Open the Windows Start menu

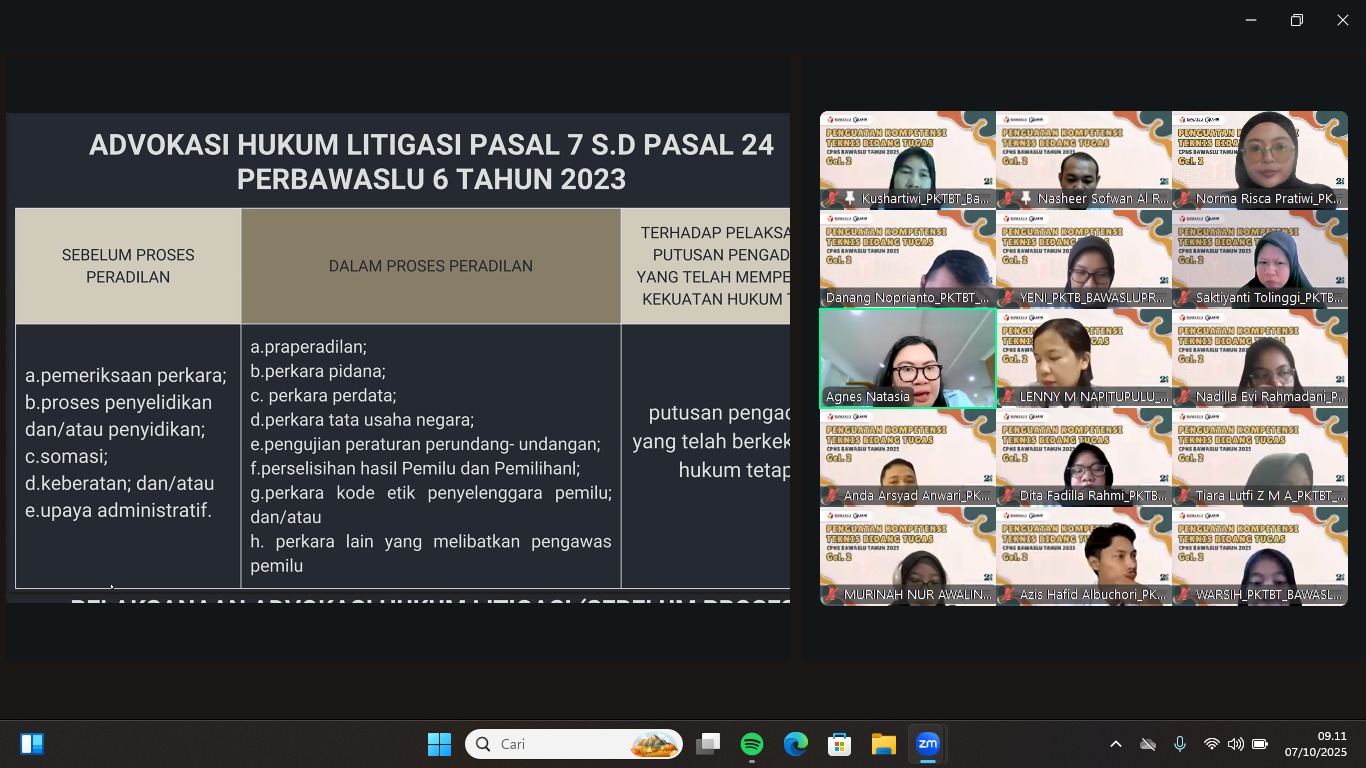tap(439, 744)
